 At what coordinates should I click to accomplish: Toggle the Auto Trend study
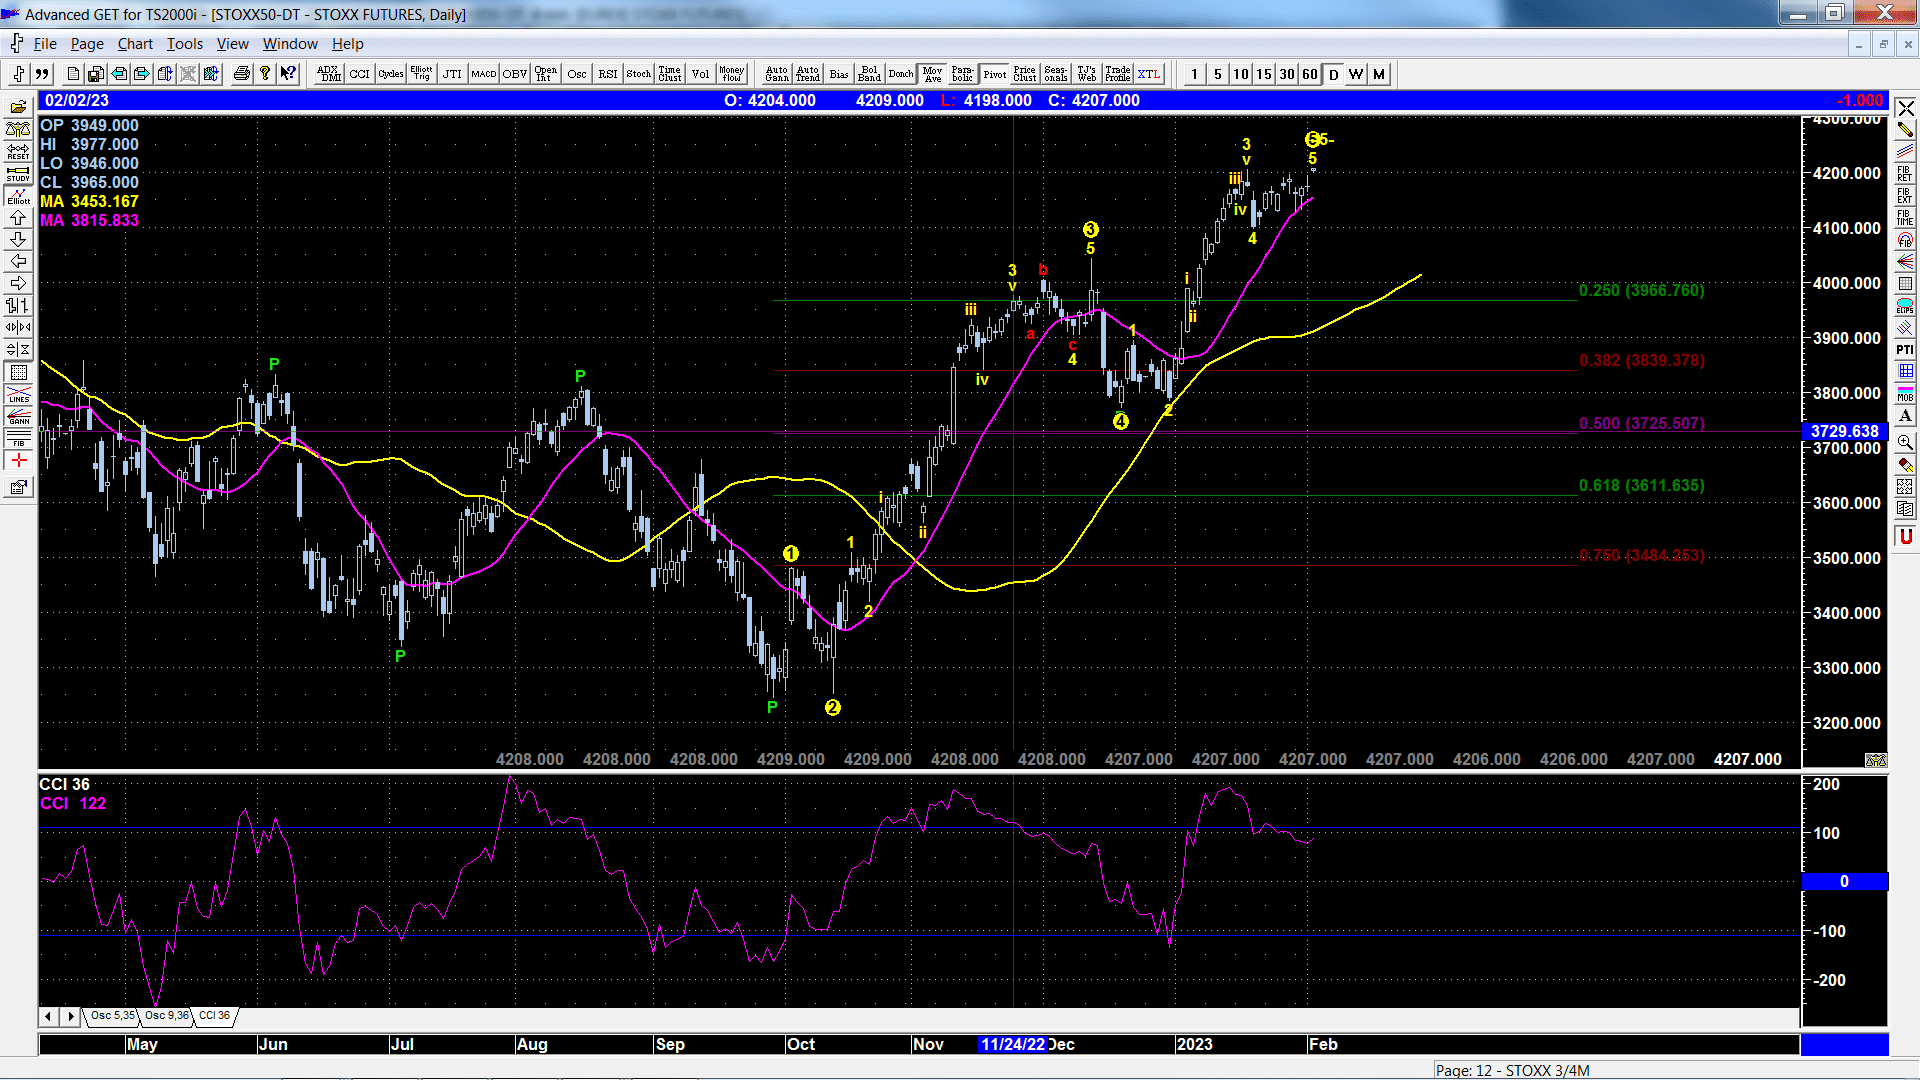click(807, 74)
